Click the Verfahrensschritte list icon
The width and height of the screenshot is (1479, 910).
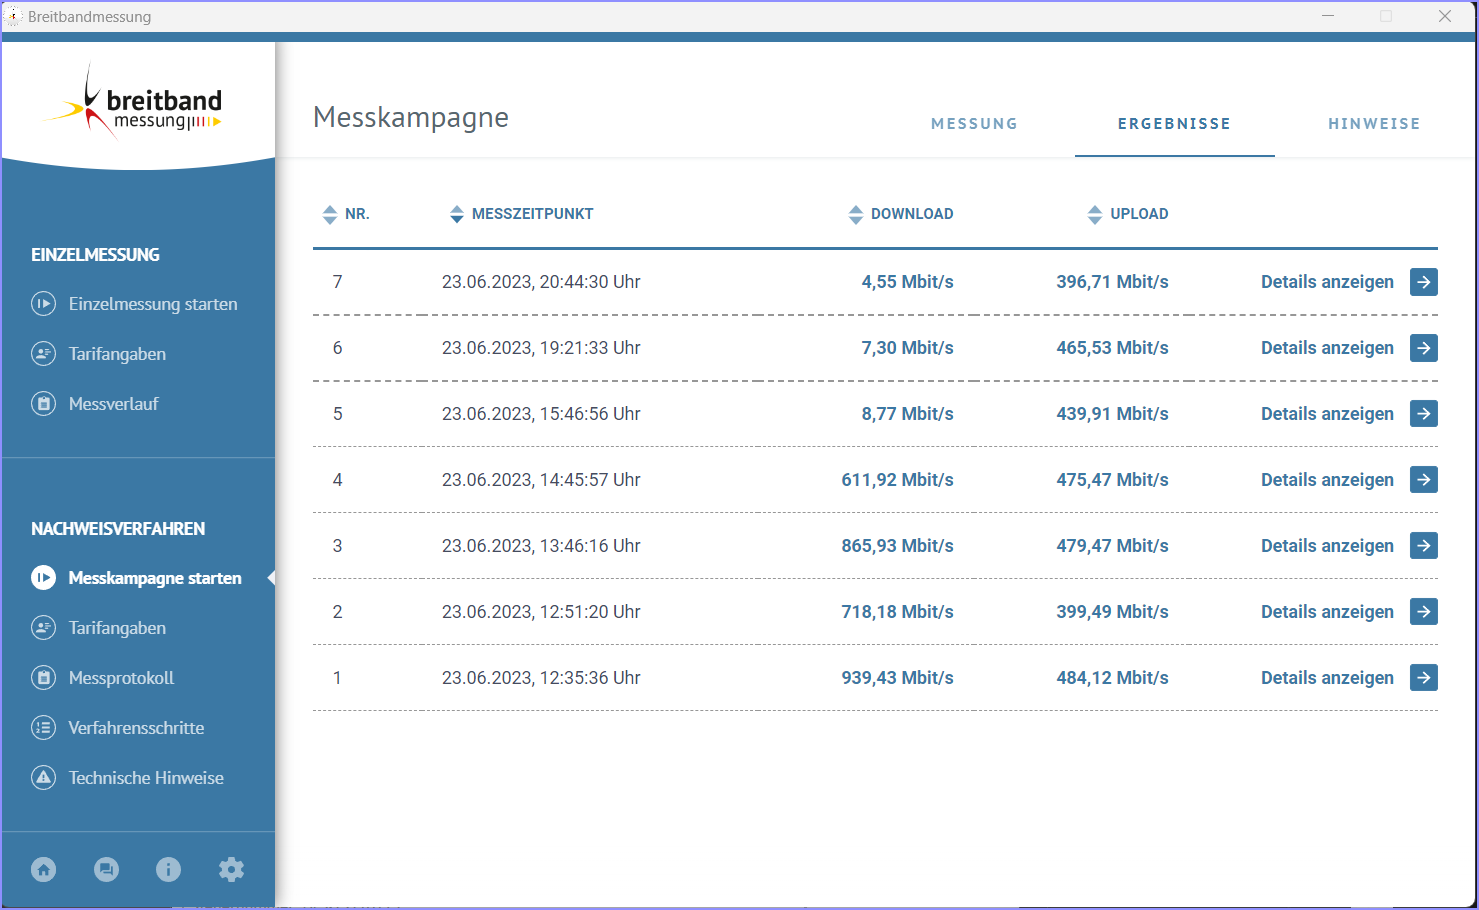pyautogui.click(x=43, y=728)
